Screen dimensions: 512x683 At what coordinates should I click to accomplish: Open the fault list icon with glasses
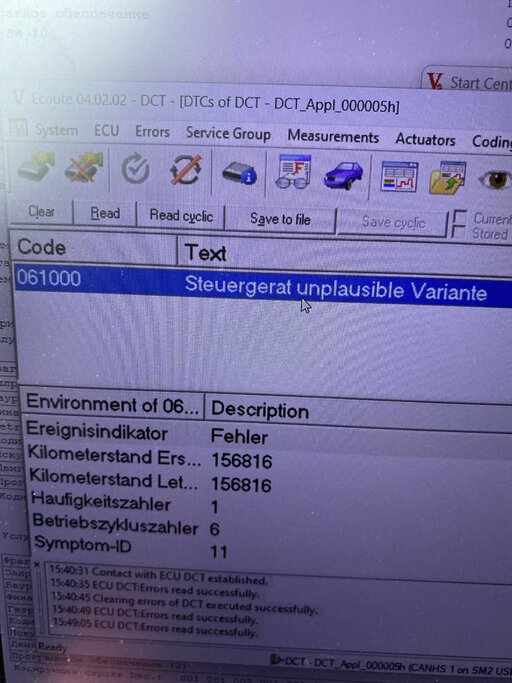(293, 172)
